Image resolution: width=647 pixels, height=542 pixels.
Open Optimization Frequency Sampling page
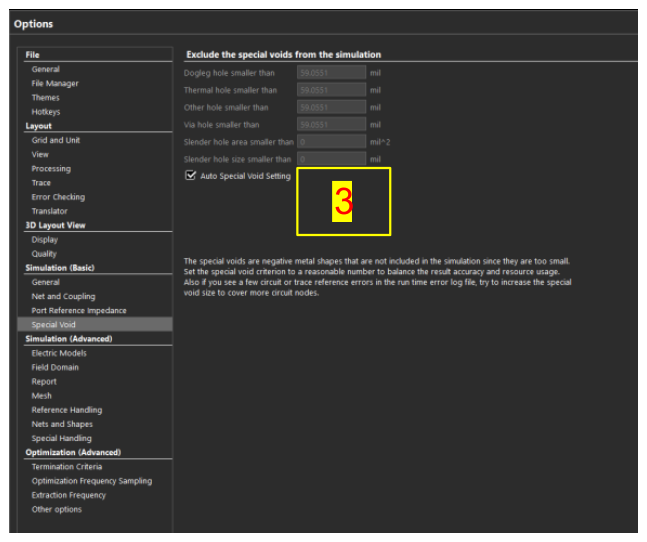click(x=92, y=481)
